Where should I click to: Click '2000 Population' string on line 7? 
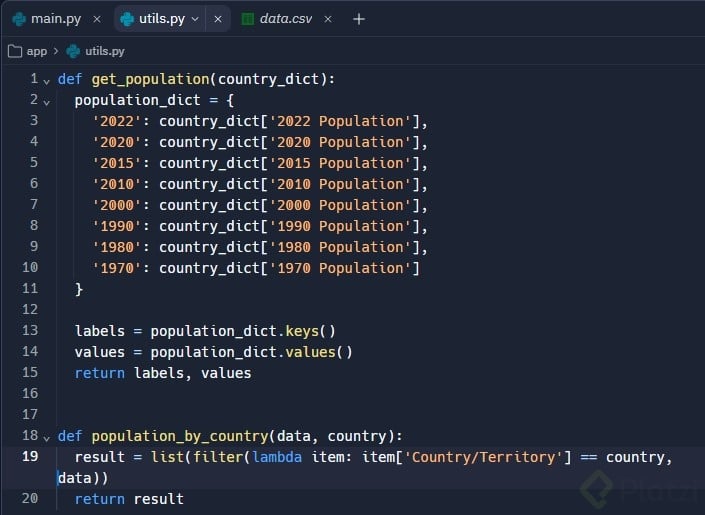[340, 205]
